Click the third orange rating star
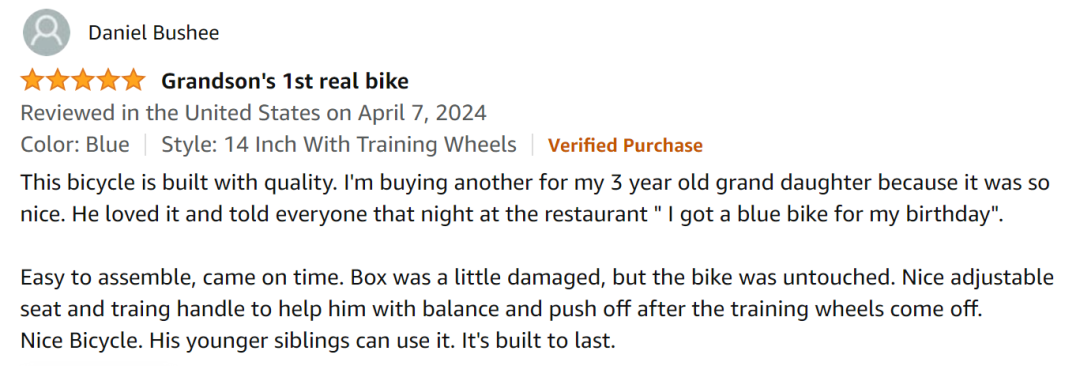 pos(83,81)
